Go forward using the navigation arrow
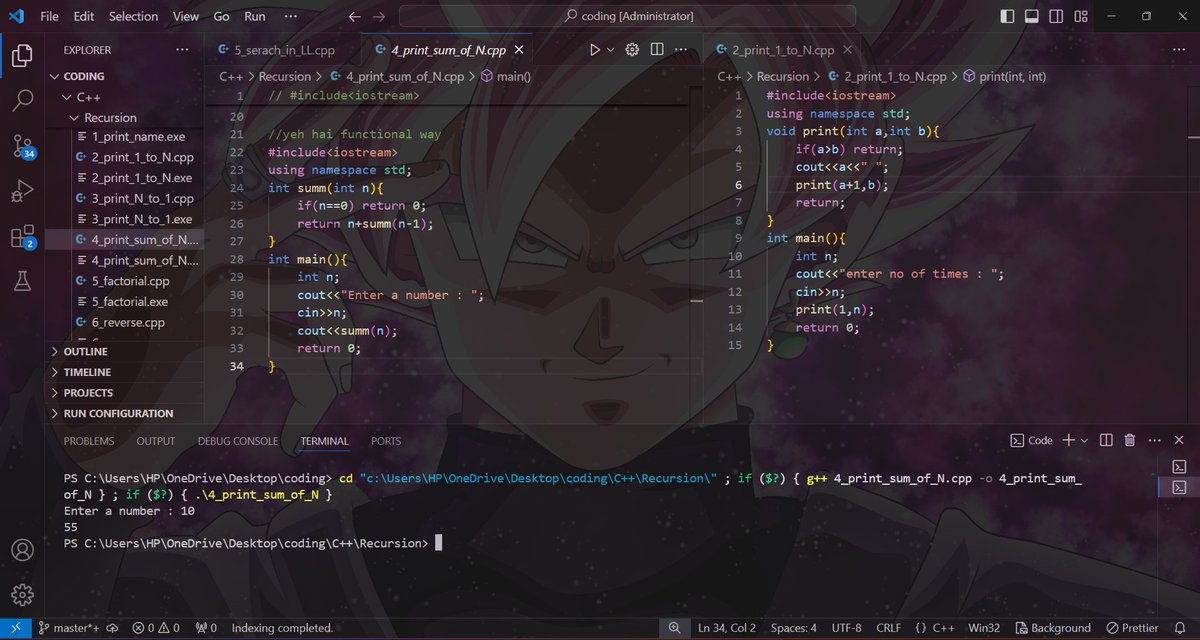Viewport: 1200px width, 640px height. click(x=378, y=16)
